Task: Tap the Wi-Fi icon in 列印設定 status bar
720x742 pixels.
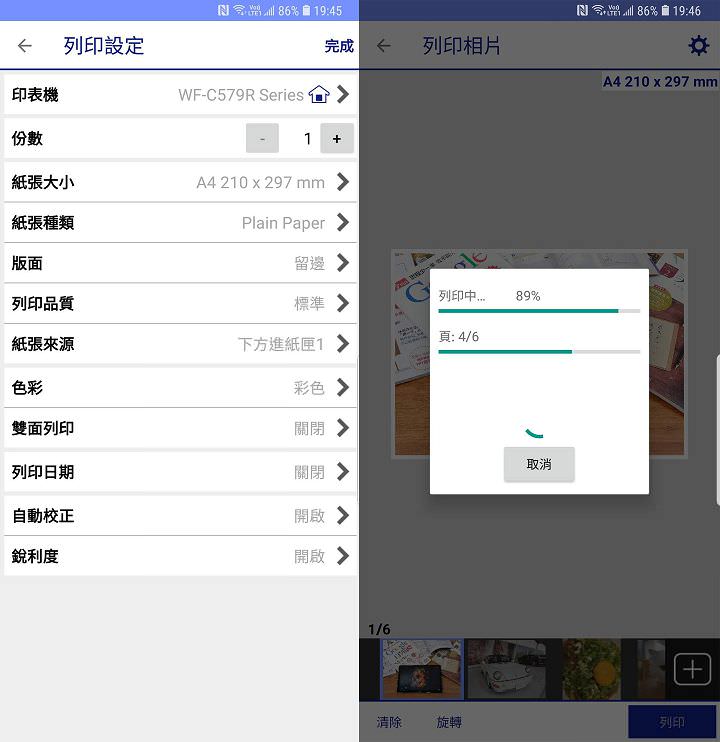Action: pyautogui.click(x=239, y=10)
